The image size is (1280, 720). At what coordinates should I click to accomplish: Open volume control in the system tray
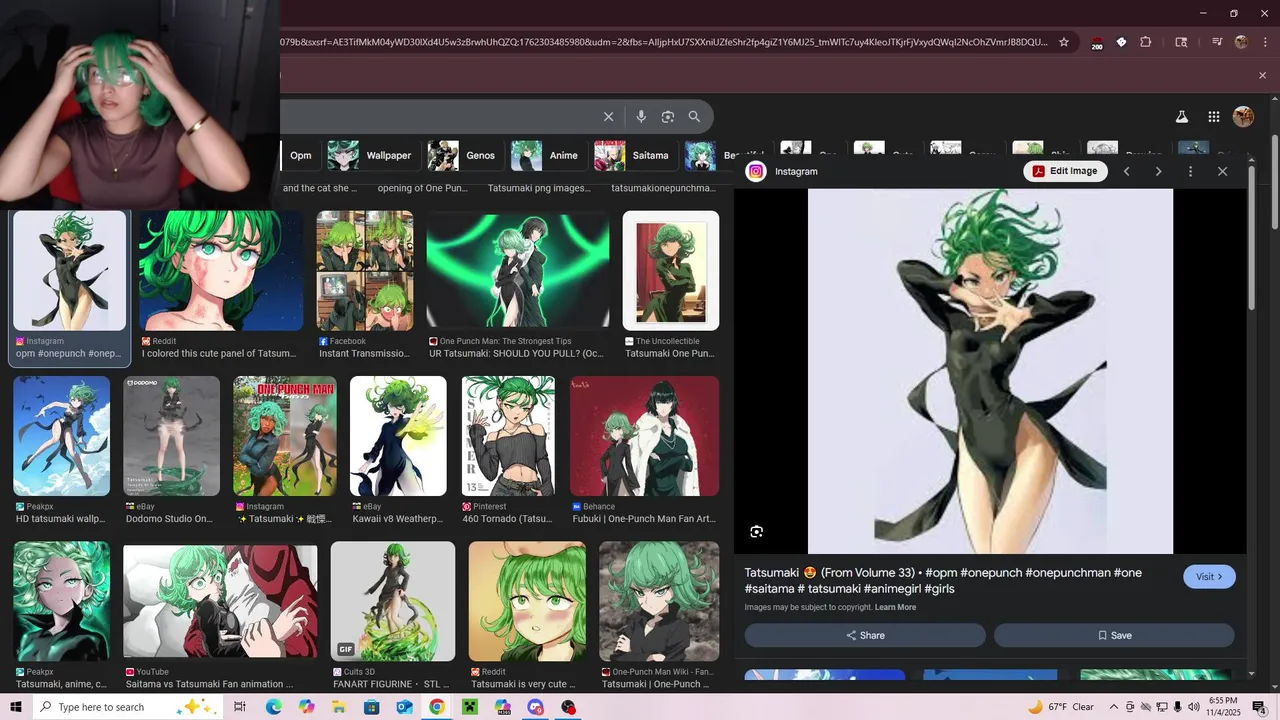click(x=1193, y=707)
